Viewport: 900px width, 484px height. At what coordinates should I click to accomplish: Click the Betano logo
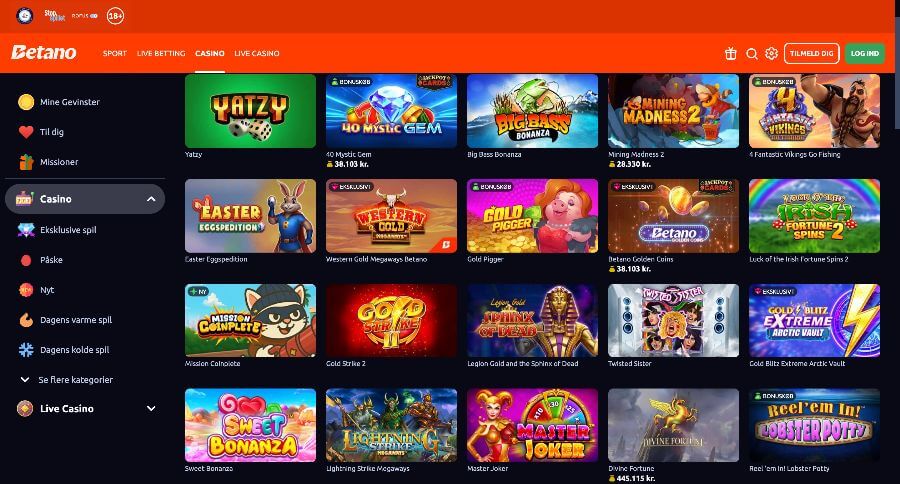click(44, 52)
